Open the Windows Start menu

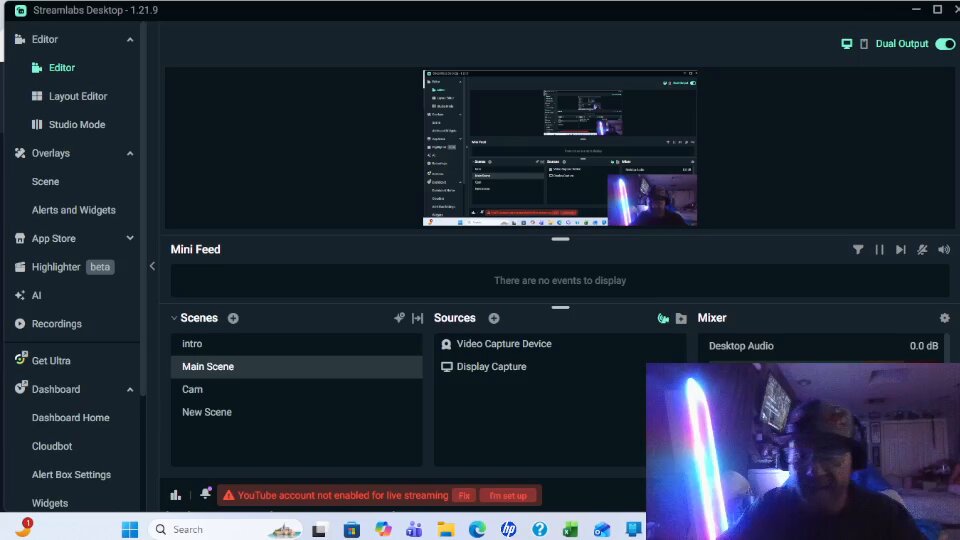point(130,530)
